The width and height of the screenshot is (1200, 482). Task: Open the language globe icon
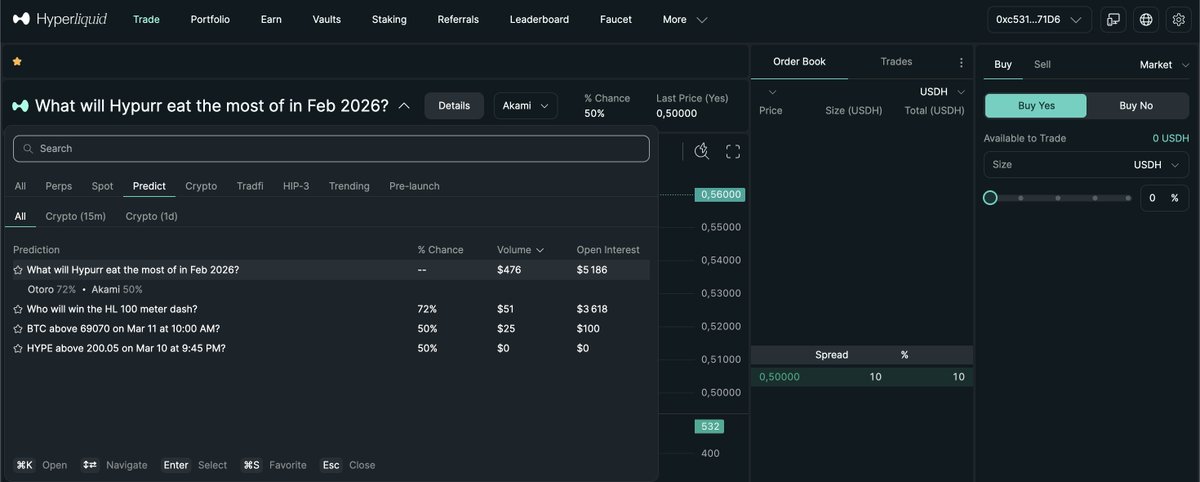click(x=1146, y=19)
